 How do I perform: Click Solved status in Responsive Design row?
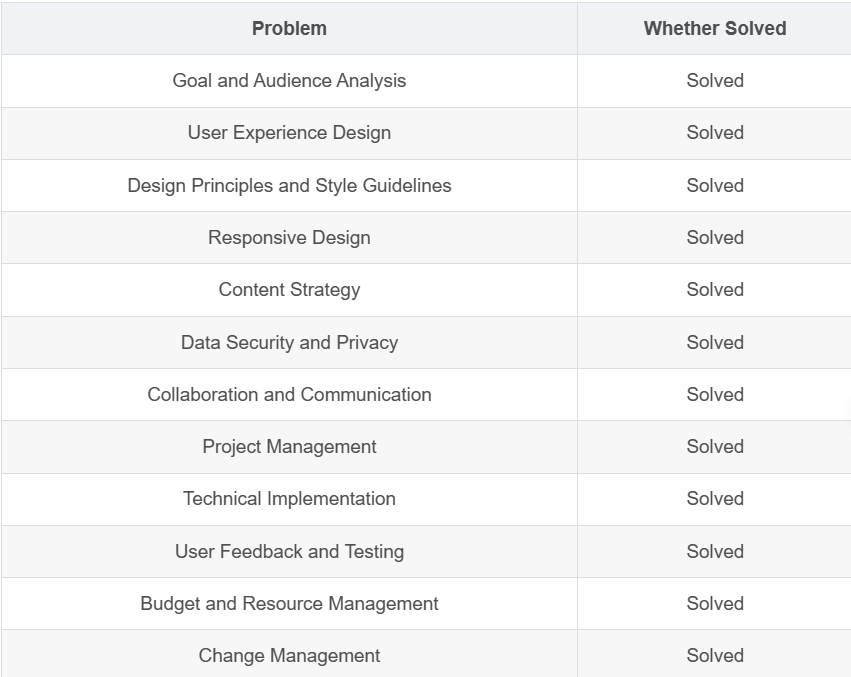click(x=715, y=238)
